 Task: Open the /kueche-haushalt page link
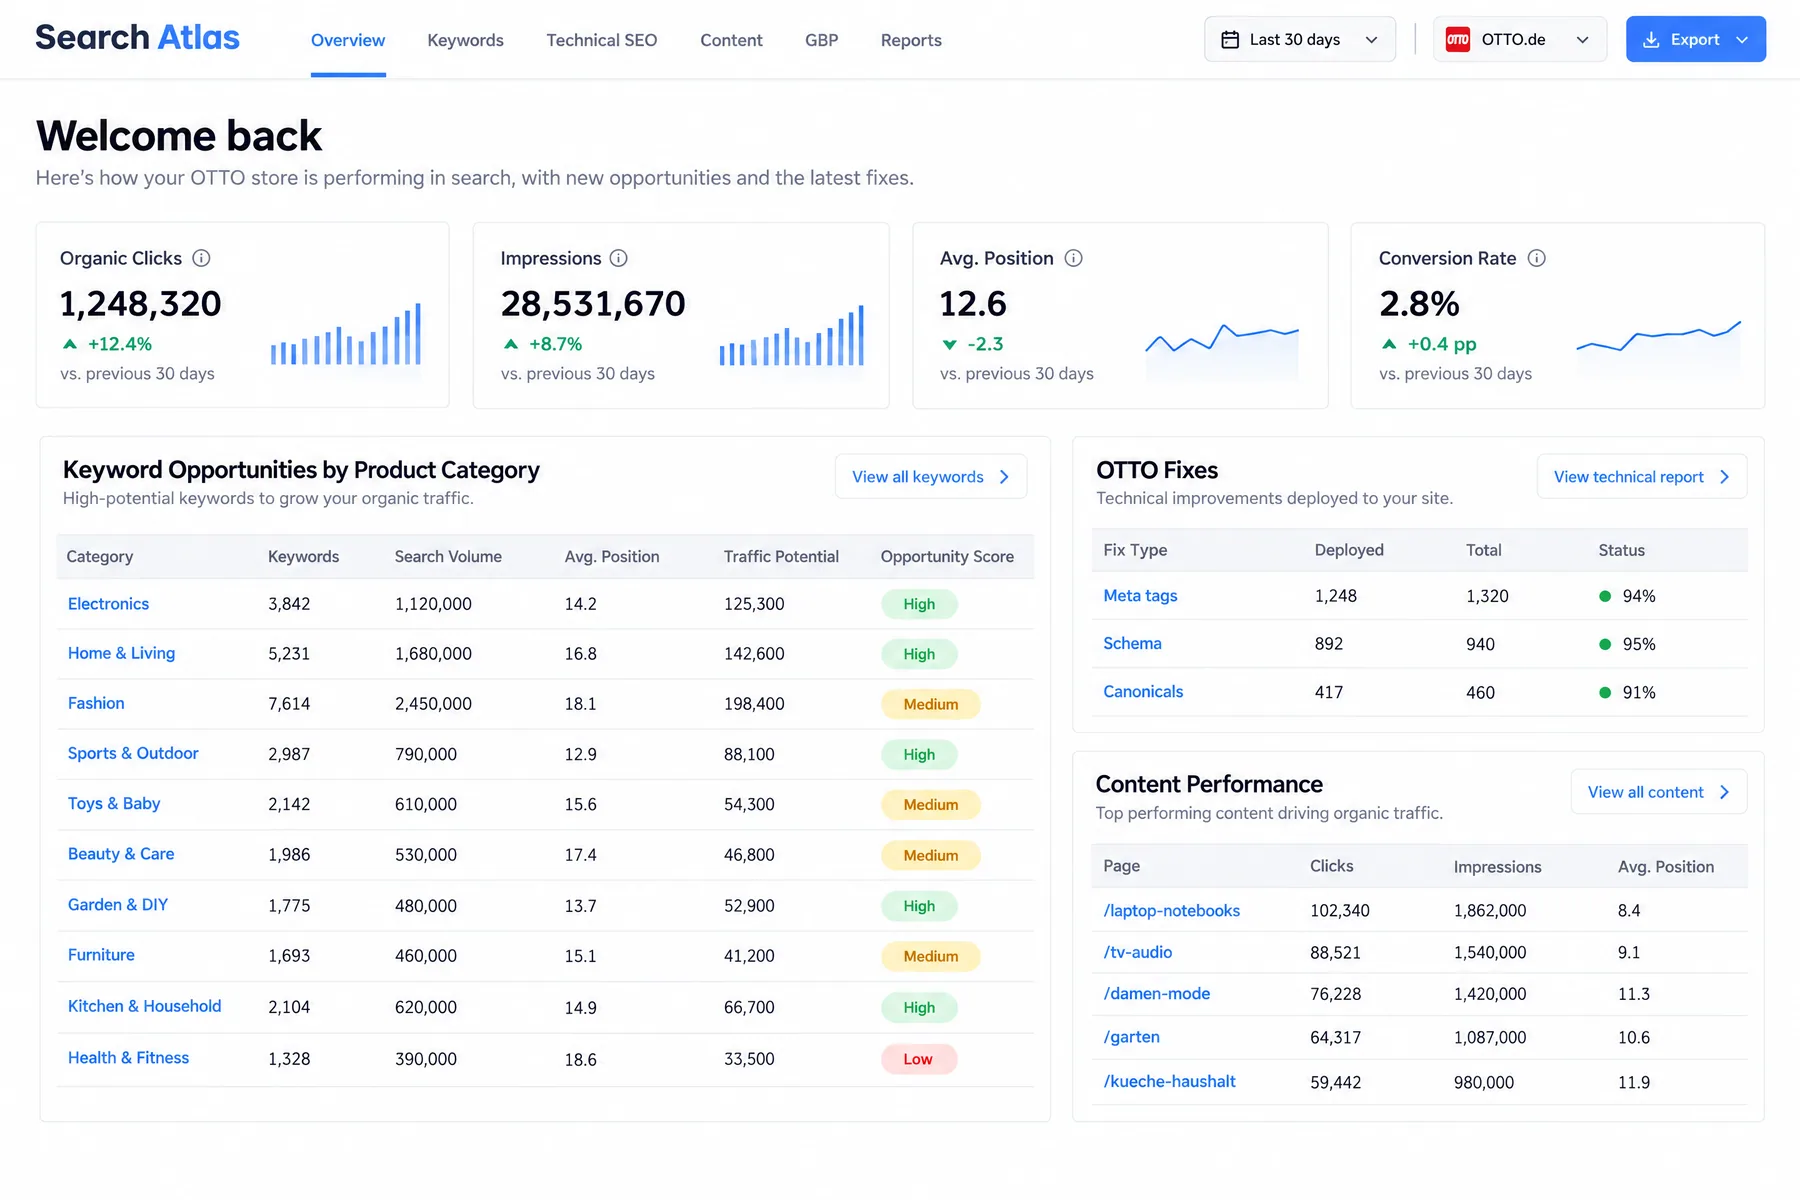pyautogui.click(x=1169, y=1081)
